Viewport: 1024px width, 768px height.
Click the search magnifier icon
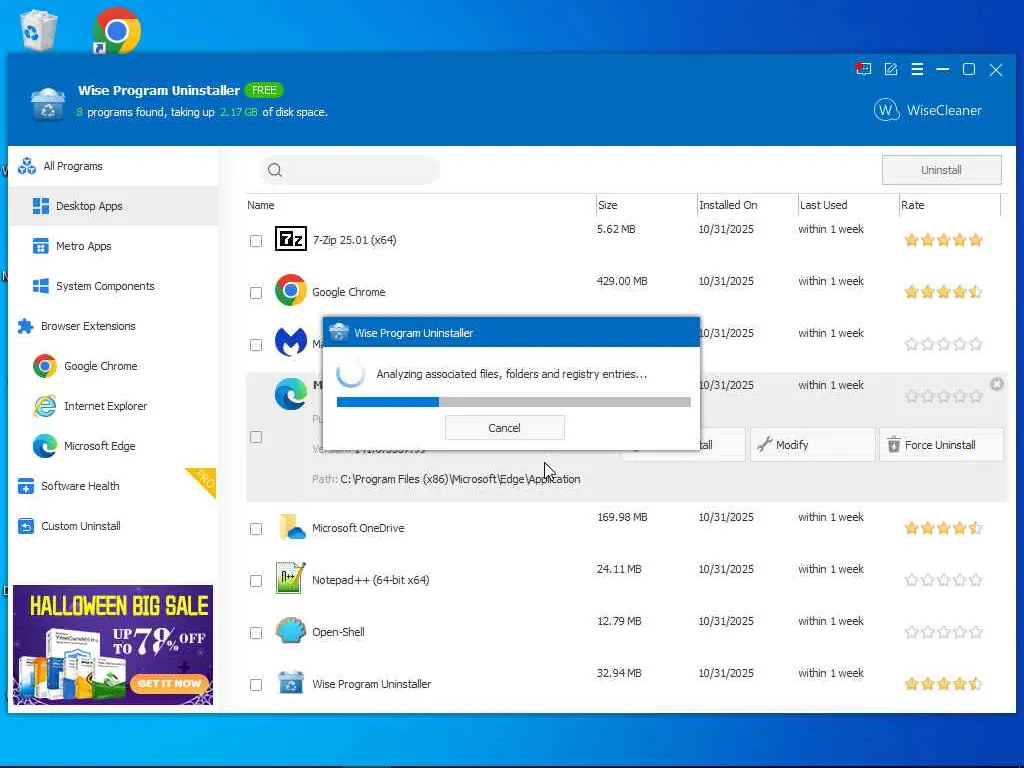[x=275, y=170]
